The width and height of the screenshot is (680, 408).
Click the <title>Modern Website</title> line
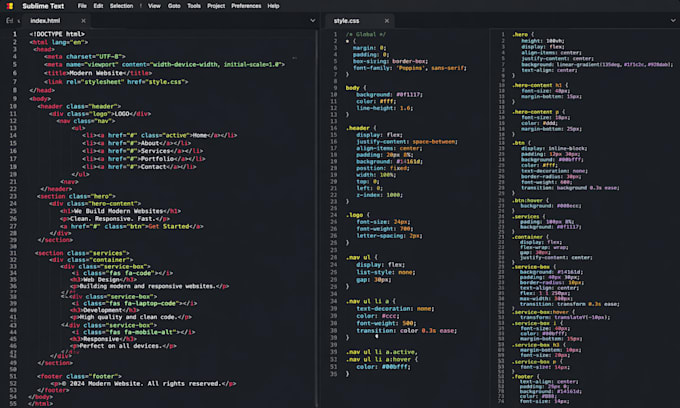(x=98, y=73)
